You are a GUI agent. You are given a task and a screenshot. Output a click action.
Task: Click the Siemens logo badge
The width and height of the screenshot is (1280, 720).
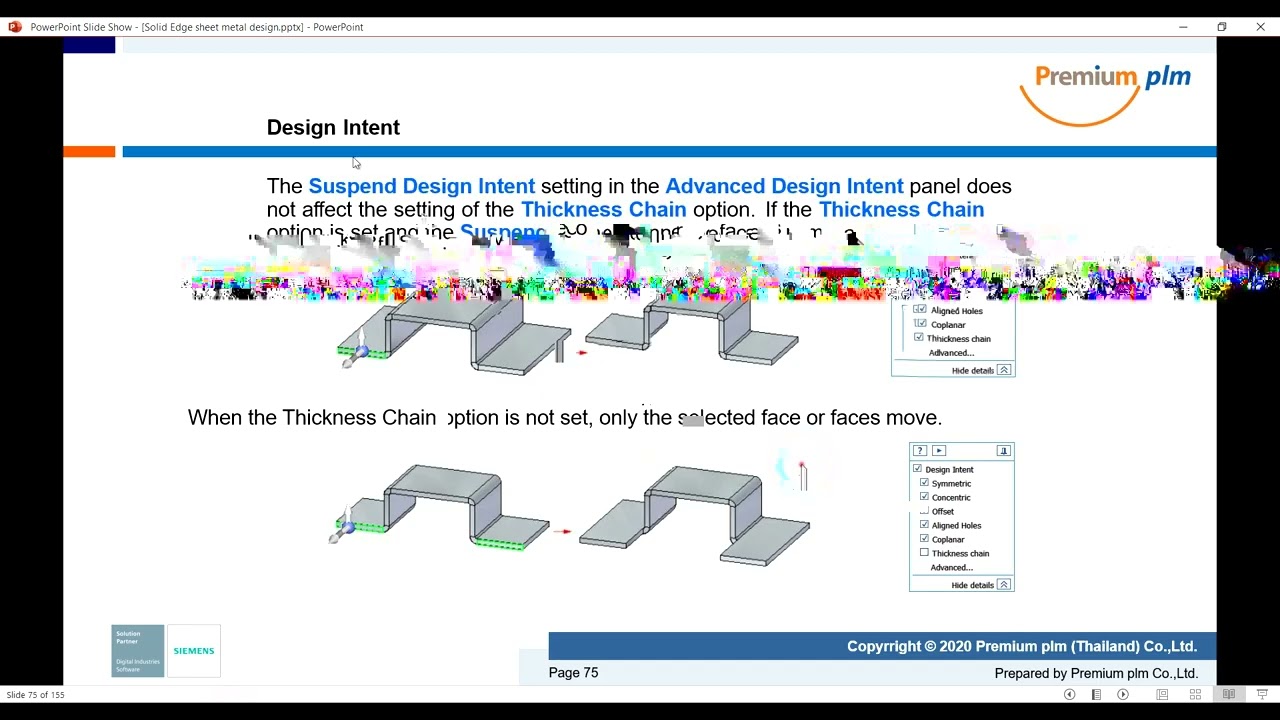coord(194,651)
